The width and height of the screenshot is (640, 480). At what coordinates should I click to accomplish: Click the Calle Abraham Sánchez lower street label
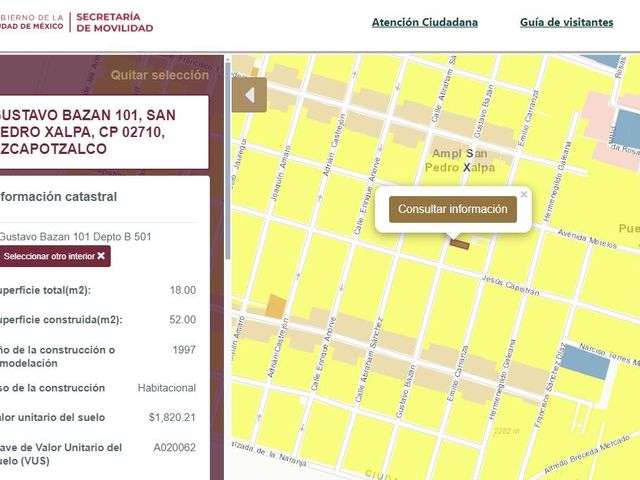(x=369, y=359)
